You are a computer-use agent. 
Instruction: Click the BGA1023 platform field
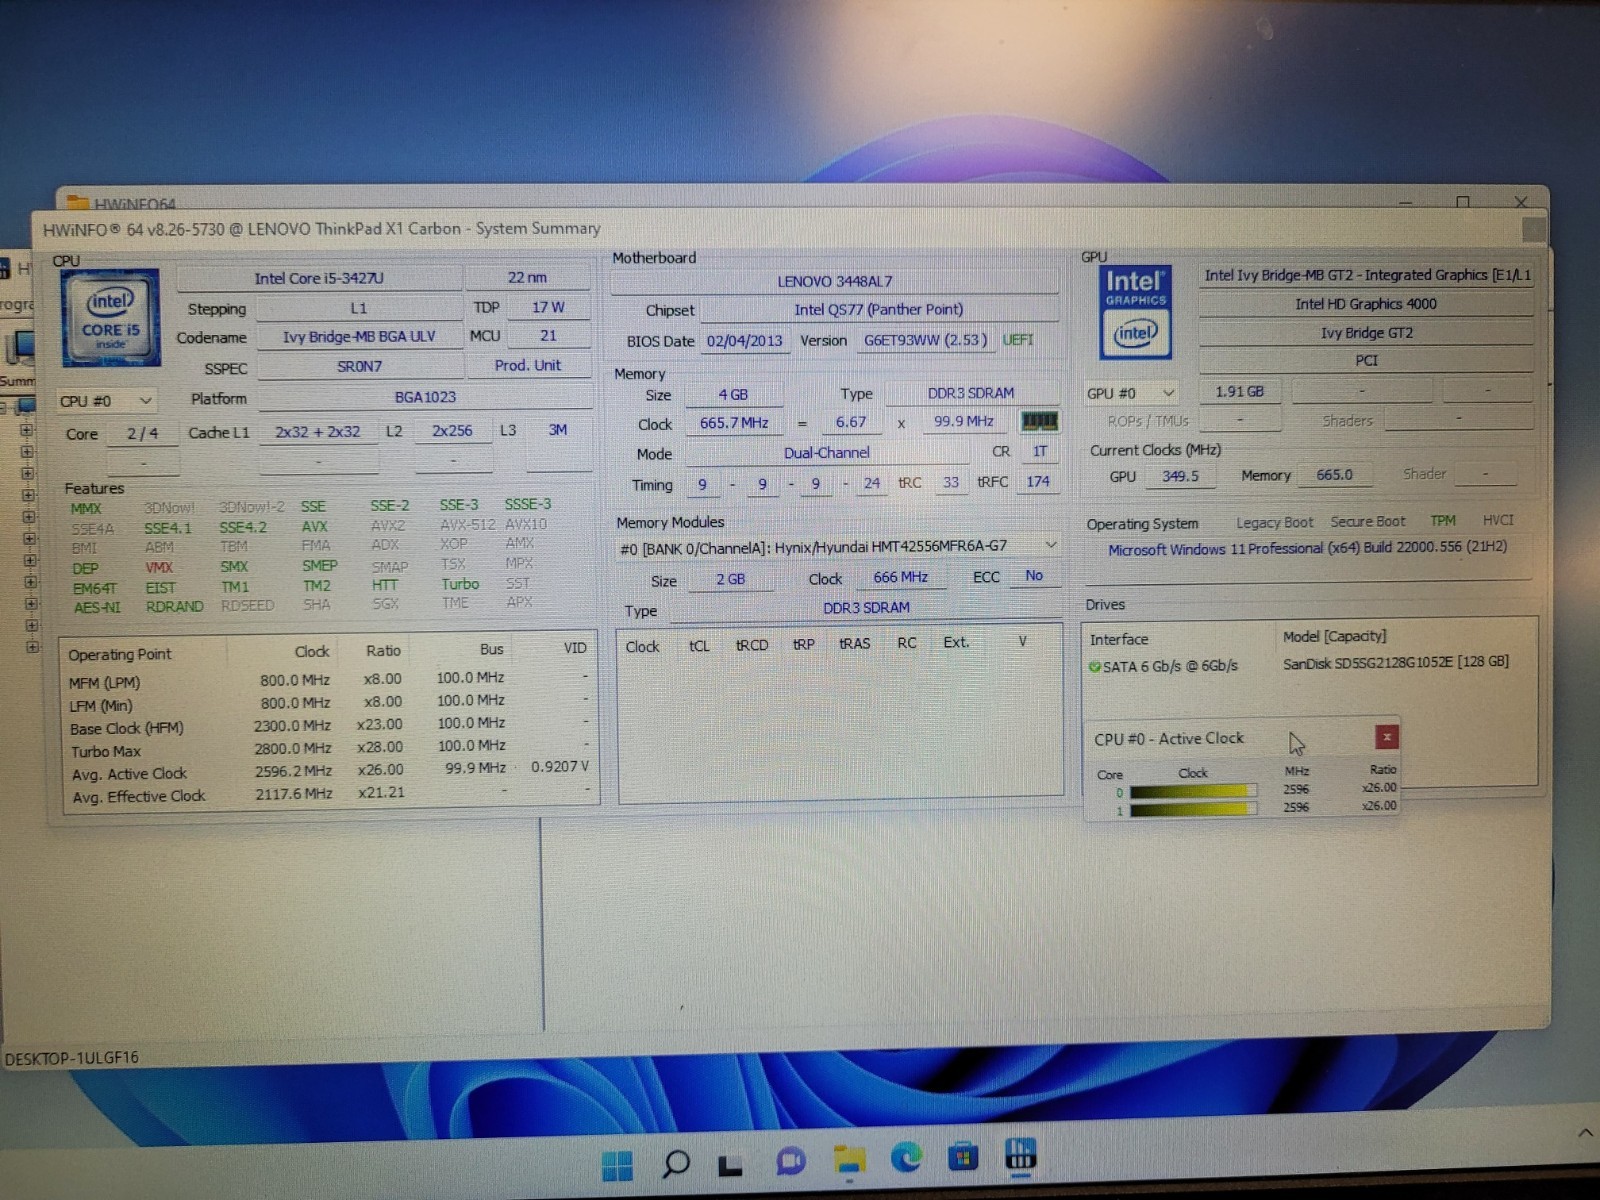425,397
